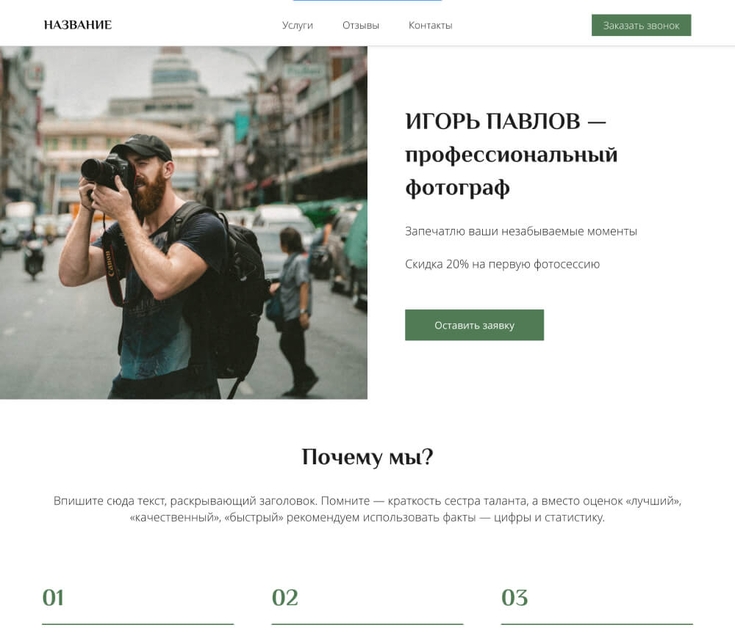Click the Впишите сюда текст description paragraph
Image resolution: width=735 pixels, height=633 pixels.
click(x=368, y=509)
